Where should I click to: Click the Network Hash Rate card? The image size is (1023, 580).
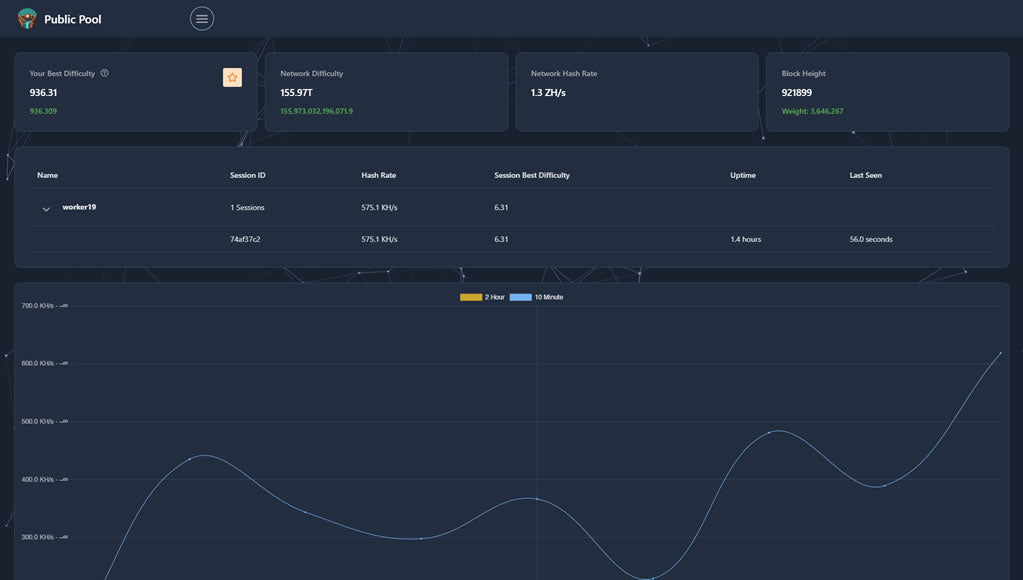click(637, 92)
